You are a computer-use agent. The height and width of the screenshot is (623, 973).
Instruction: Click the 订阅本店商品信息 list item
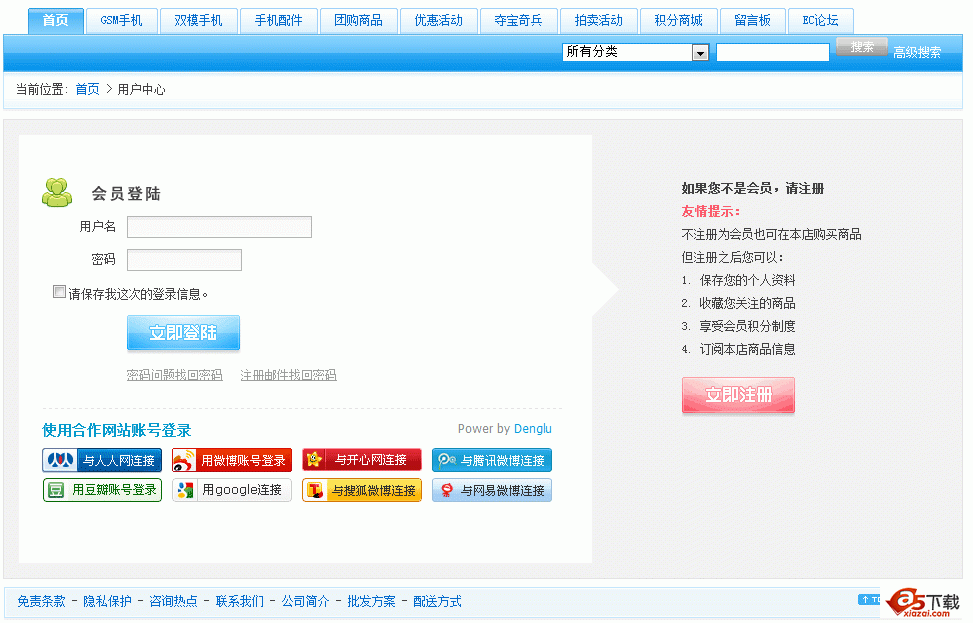[747, 349]
